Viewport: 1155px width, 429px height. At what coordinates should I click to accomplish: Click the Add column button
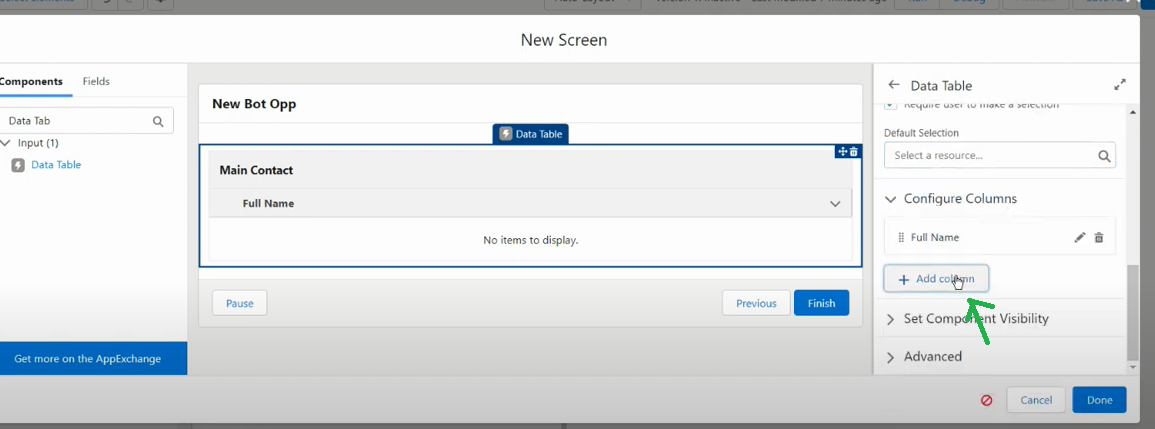(x=936, y=279)
